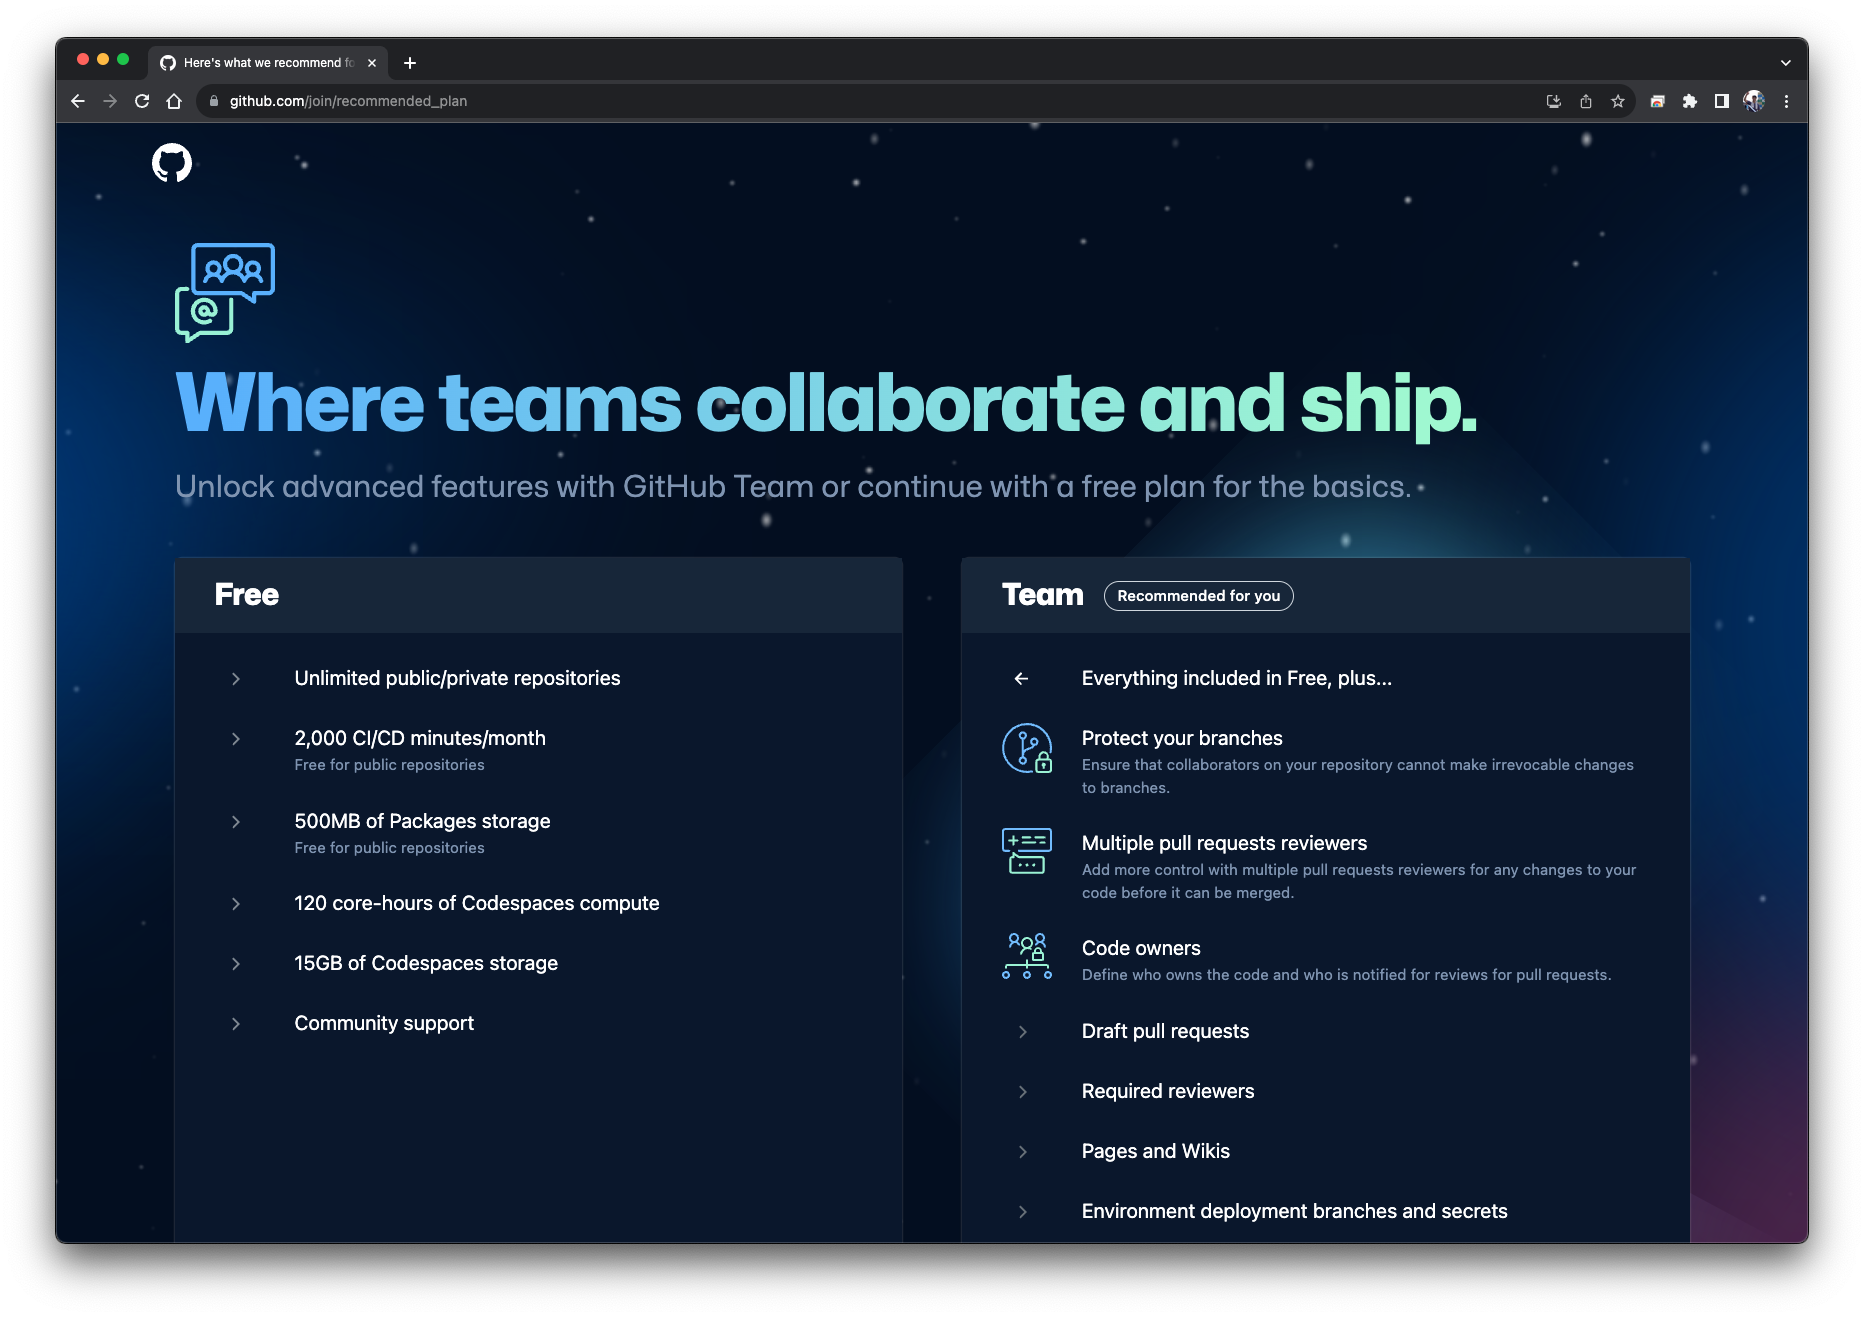This screenshot has height=1317, width=1864.
Task: Bookmark this page with the star icon
Action: pos(1618,101)
